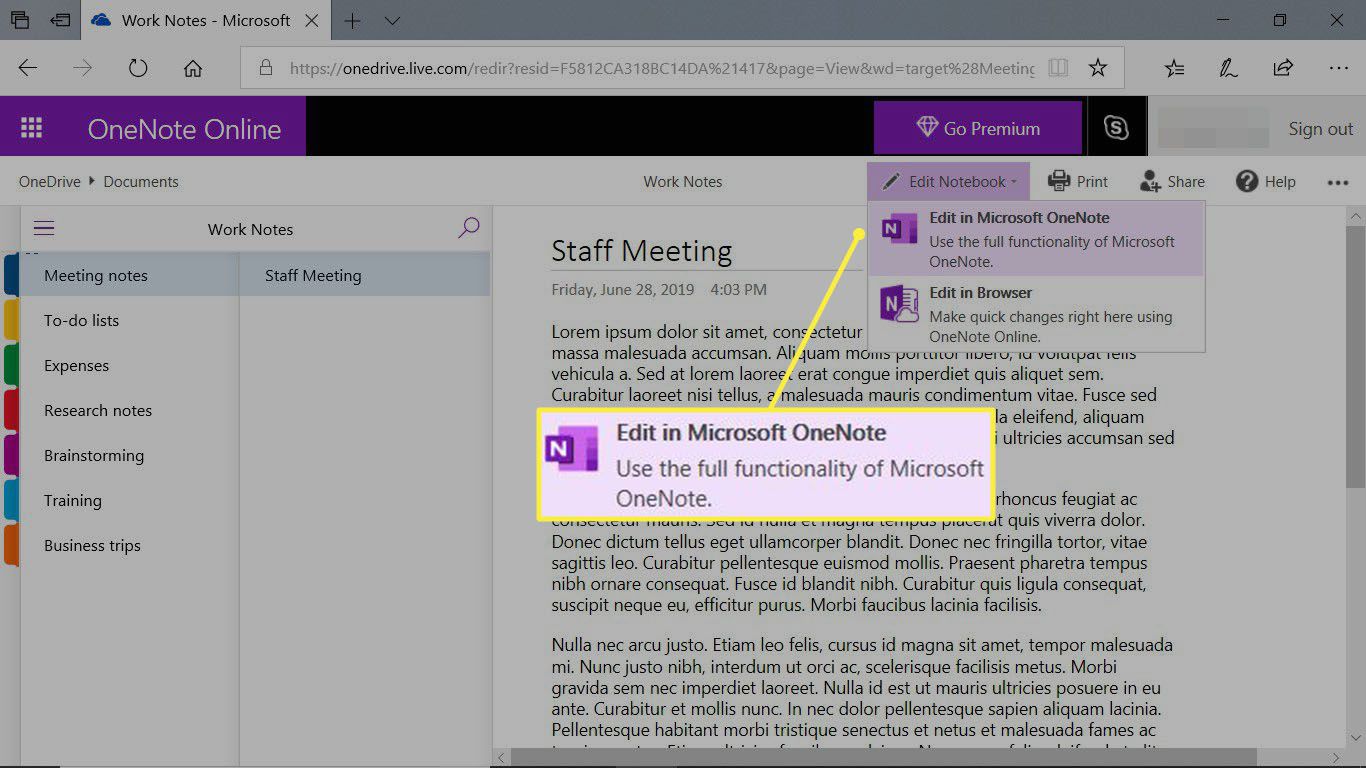Click the Go Premium button

click(978, 128)
